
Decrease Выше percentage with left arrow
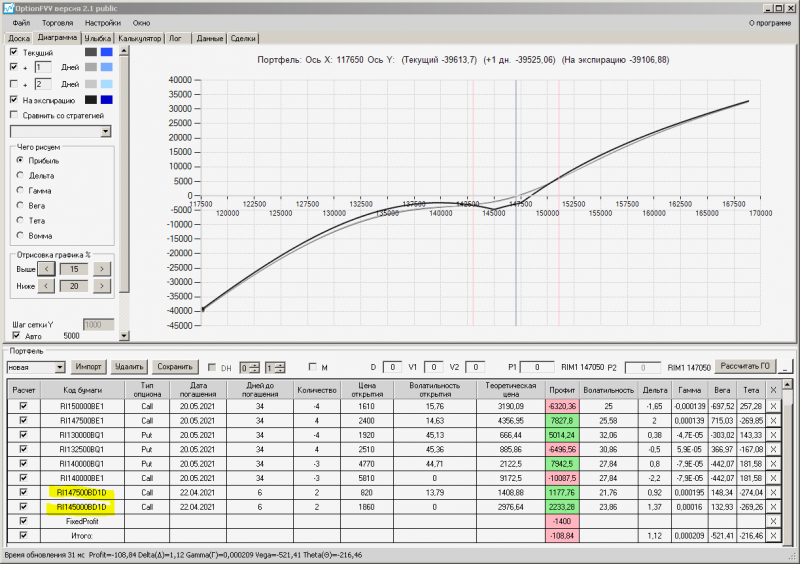tap(46, 269)
